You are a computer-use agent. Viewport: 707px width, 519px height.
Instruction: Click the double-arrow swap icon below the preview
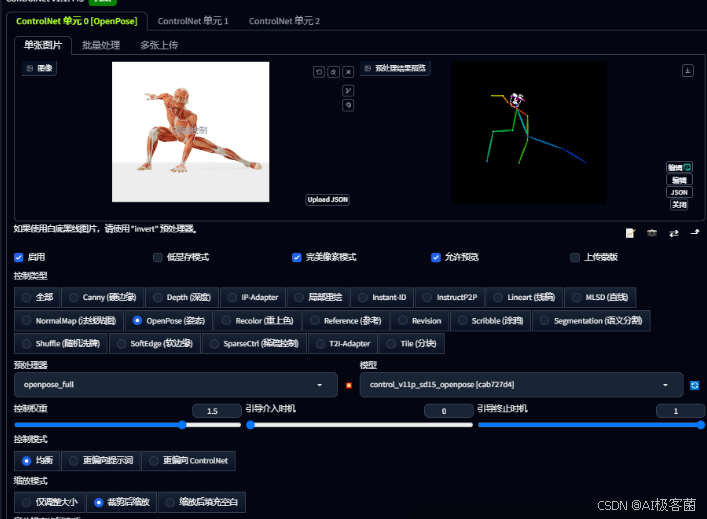[x=674, y=233]
